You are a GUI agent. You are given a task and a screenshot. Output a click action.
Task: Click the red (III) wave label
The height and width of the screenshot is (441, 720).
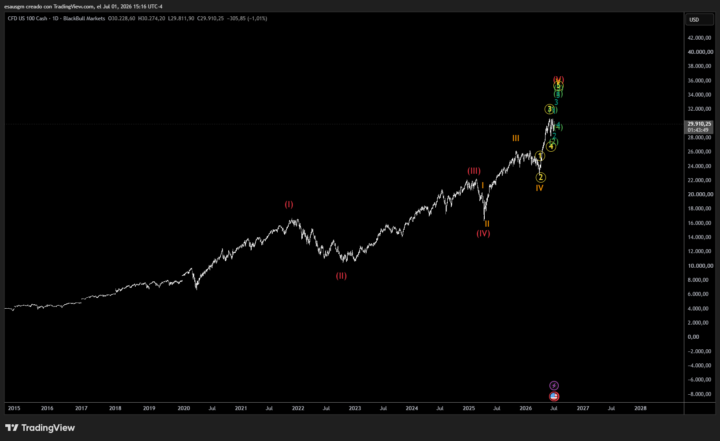[474, 171]
